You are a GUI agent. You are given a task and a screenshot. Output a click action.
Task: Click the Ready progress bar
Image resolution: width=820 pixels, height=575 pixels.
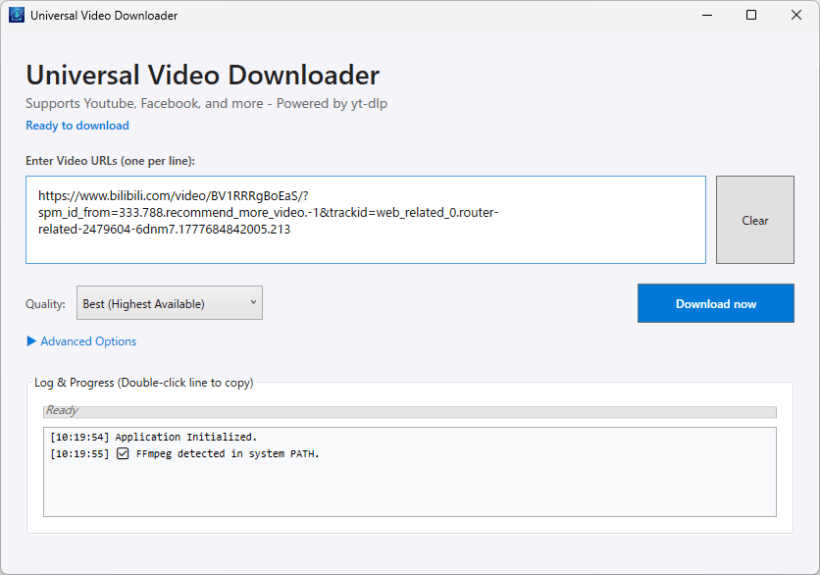[x=409, y=411]
